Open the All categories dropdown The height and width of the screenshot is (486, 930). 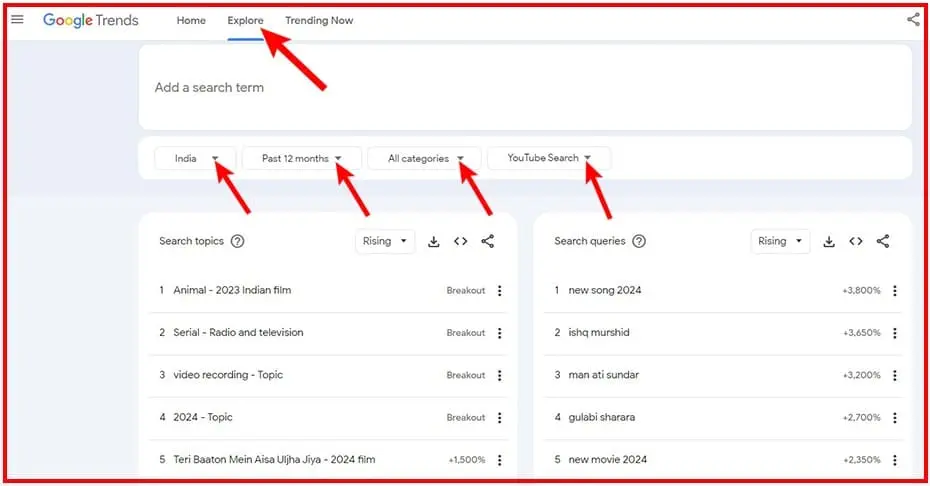[424, 158]
